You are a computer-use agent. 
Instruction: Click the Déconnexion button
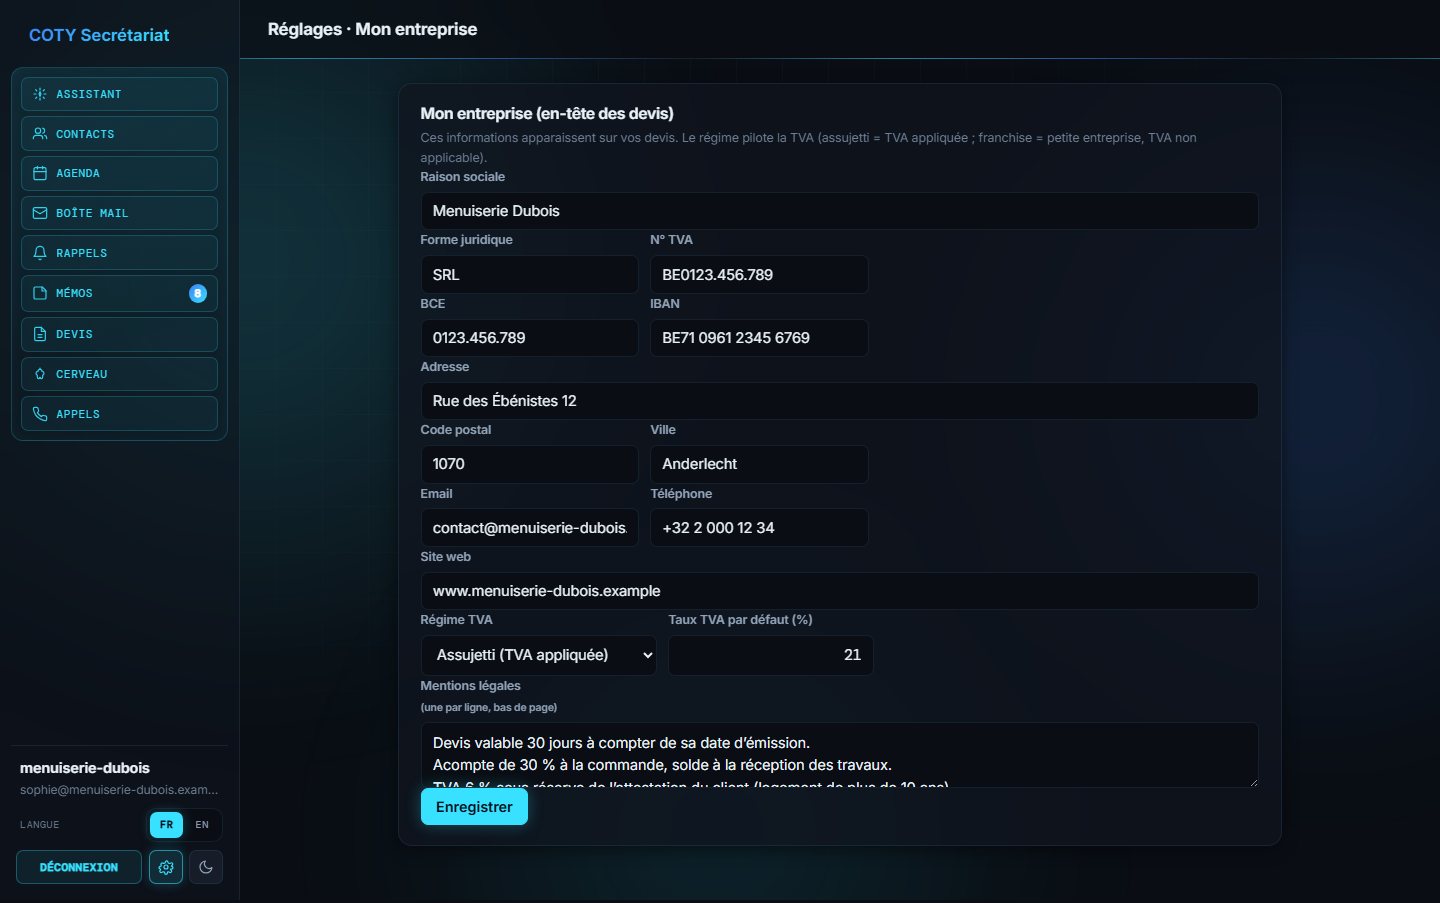point(79,867)
